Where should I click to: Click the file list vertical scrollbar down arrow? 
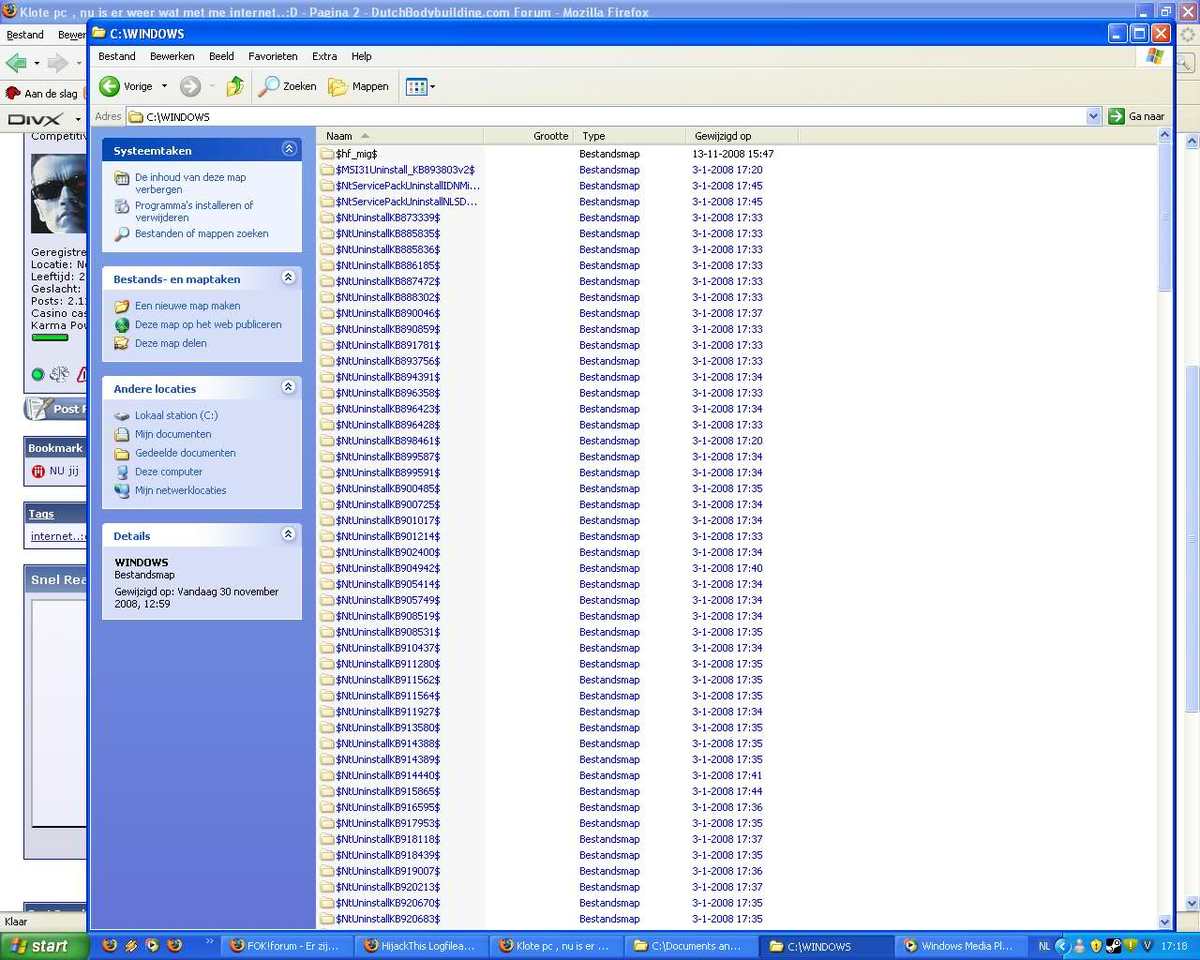(1164, 922)
